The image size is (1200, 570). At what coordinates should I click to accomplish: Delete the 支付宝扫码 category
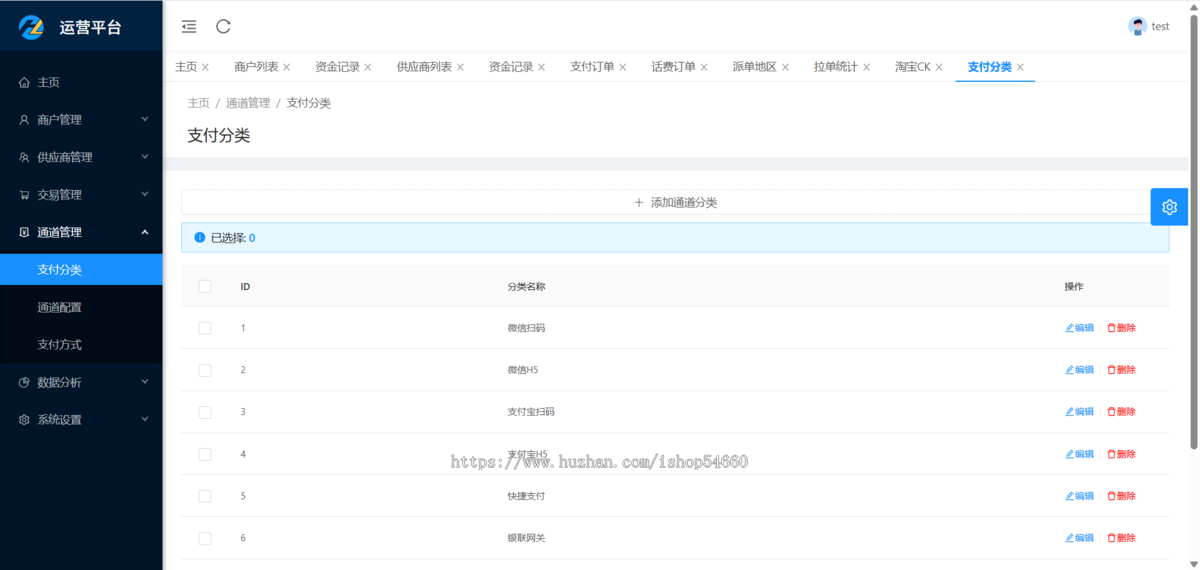tap(1121, 412)
